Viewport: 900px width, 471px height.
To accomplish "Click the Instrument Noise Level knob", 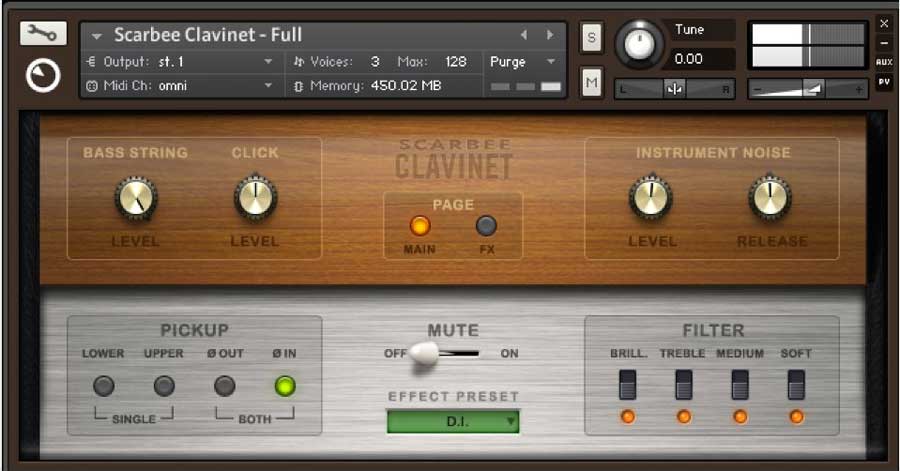I will coord(651,198).
